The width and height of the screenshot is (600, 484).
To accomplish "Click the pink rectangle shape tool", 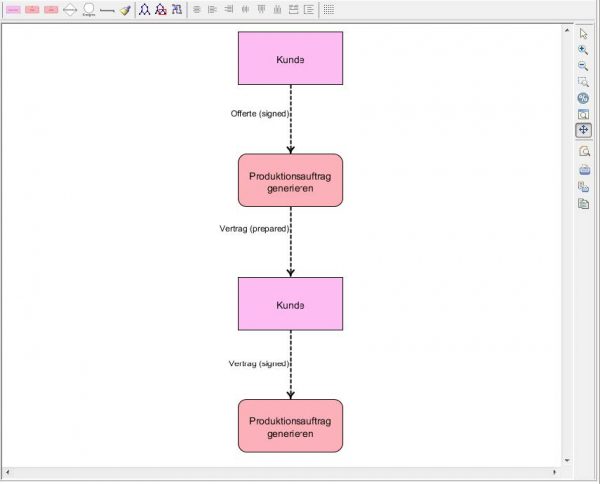I will pos(14,9).
